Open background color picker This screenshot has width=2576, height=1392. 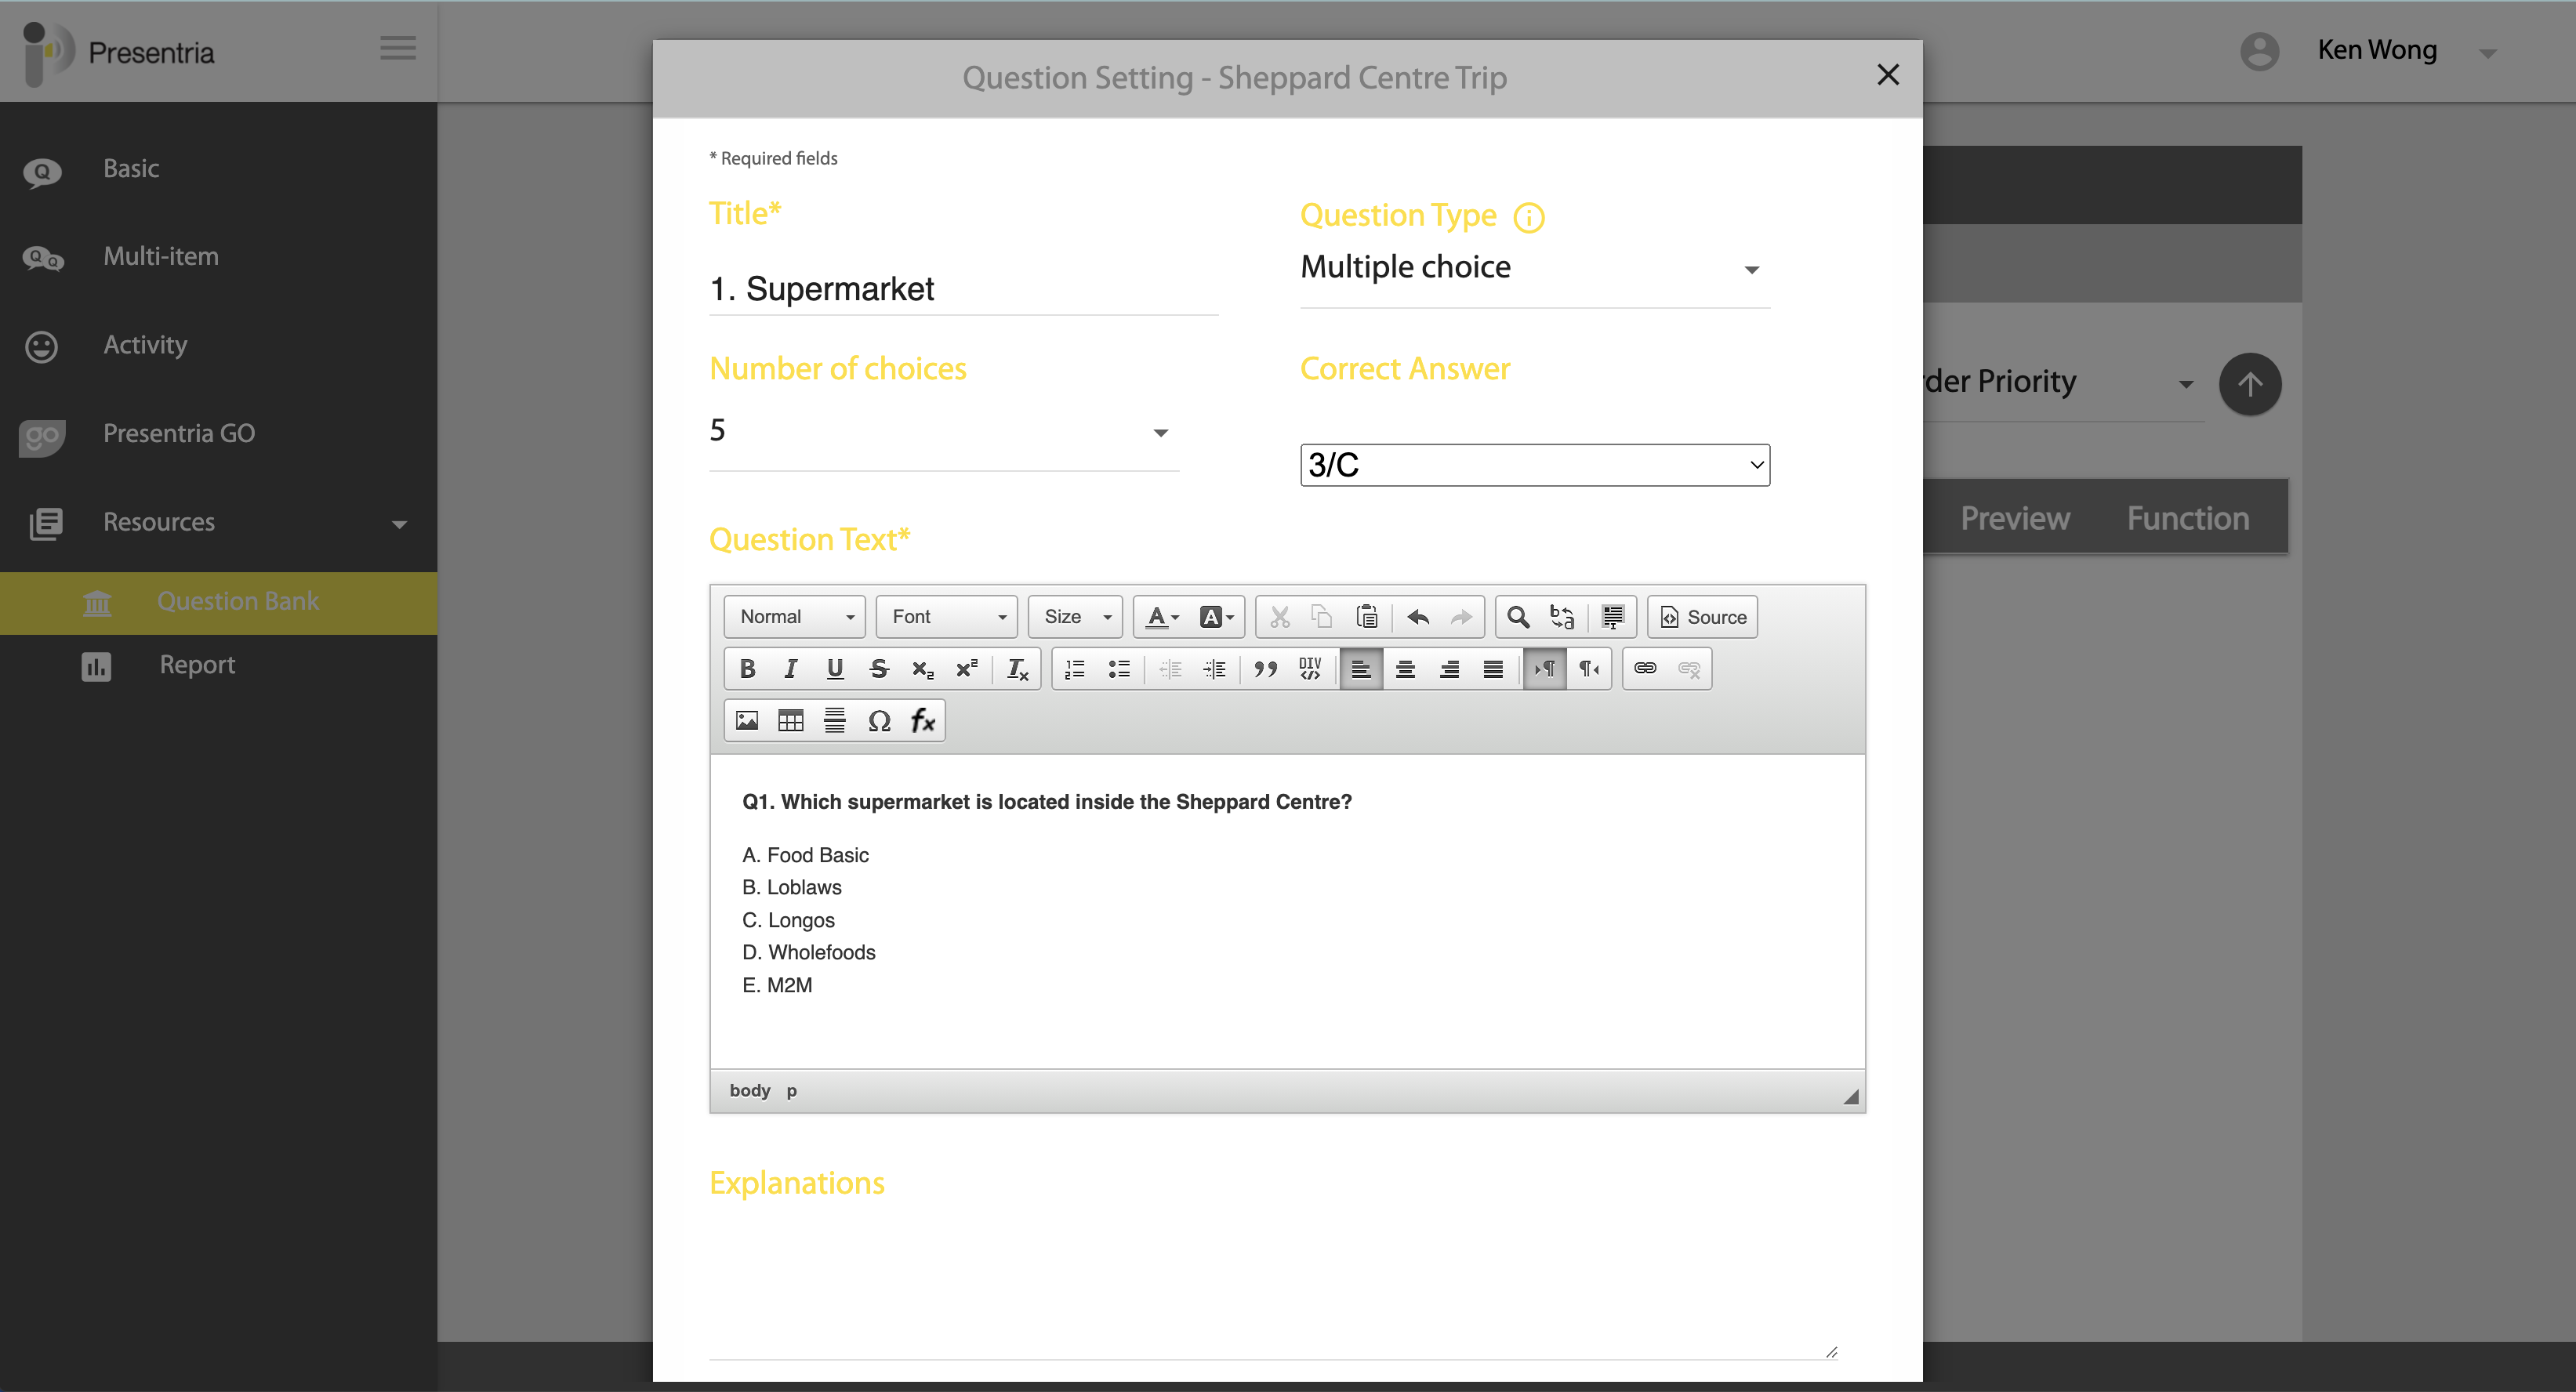pyautogui.click(x=1216, y=617)
